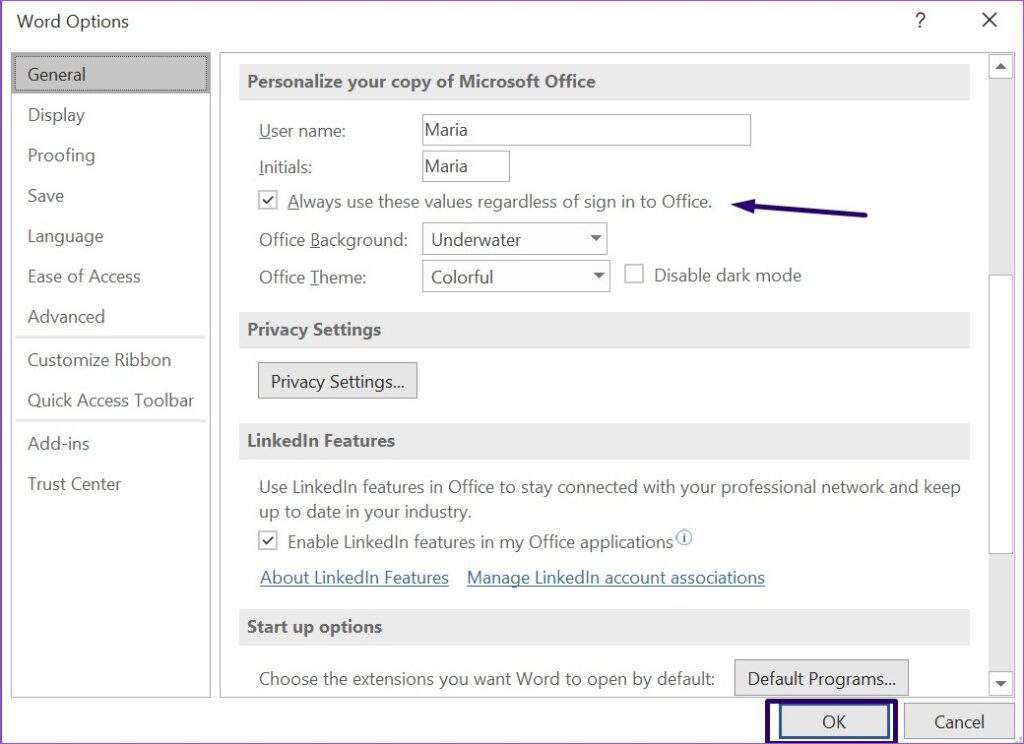Switch to the Display settings page
The height and width of the screenshot is (744, 1024).
[x=55, y=114]
